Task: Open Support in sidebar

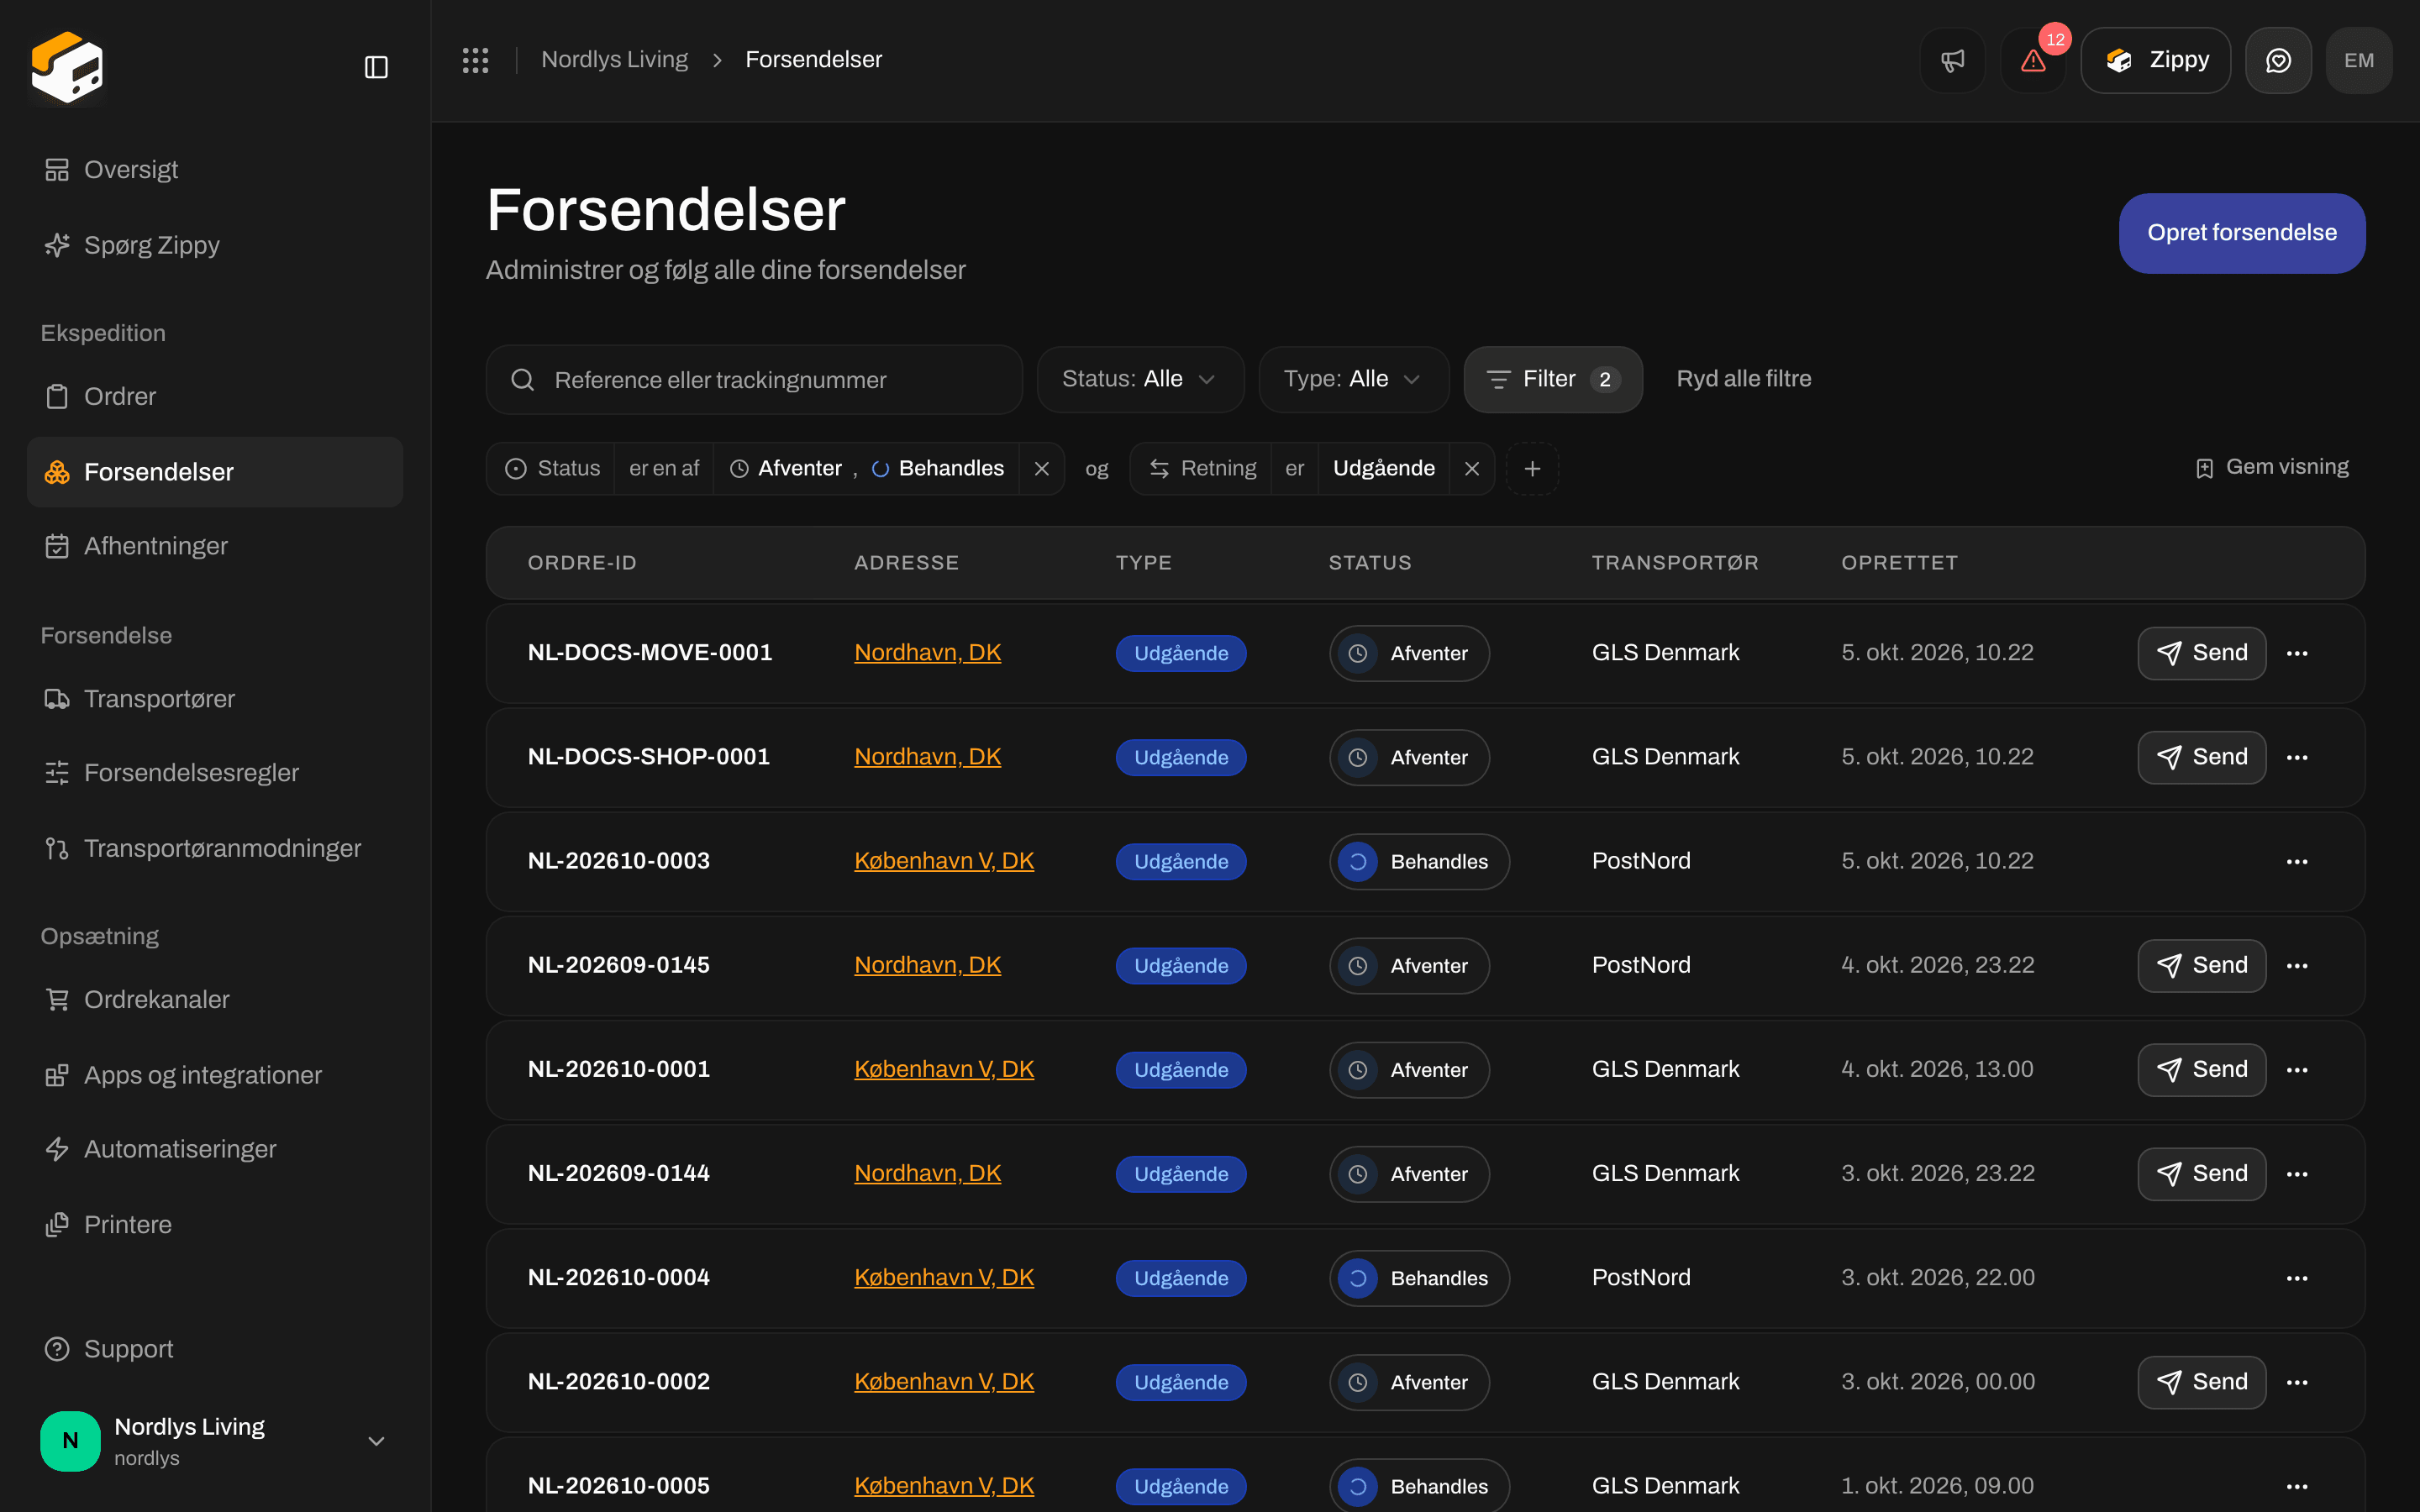Action: tap(214, 1349)
